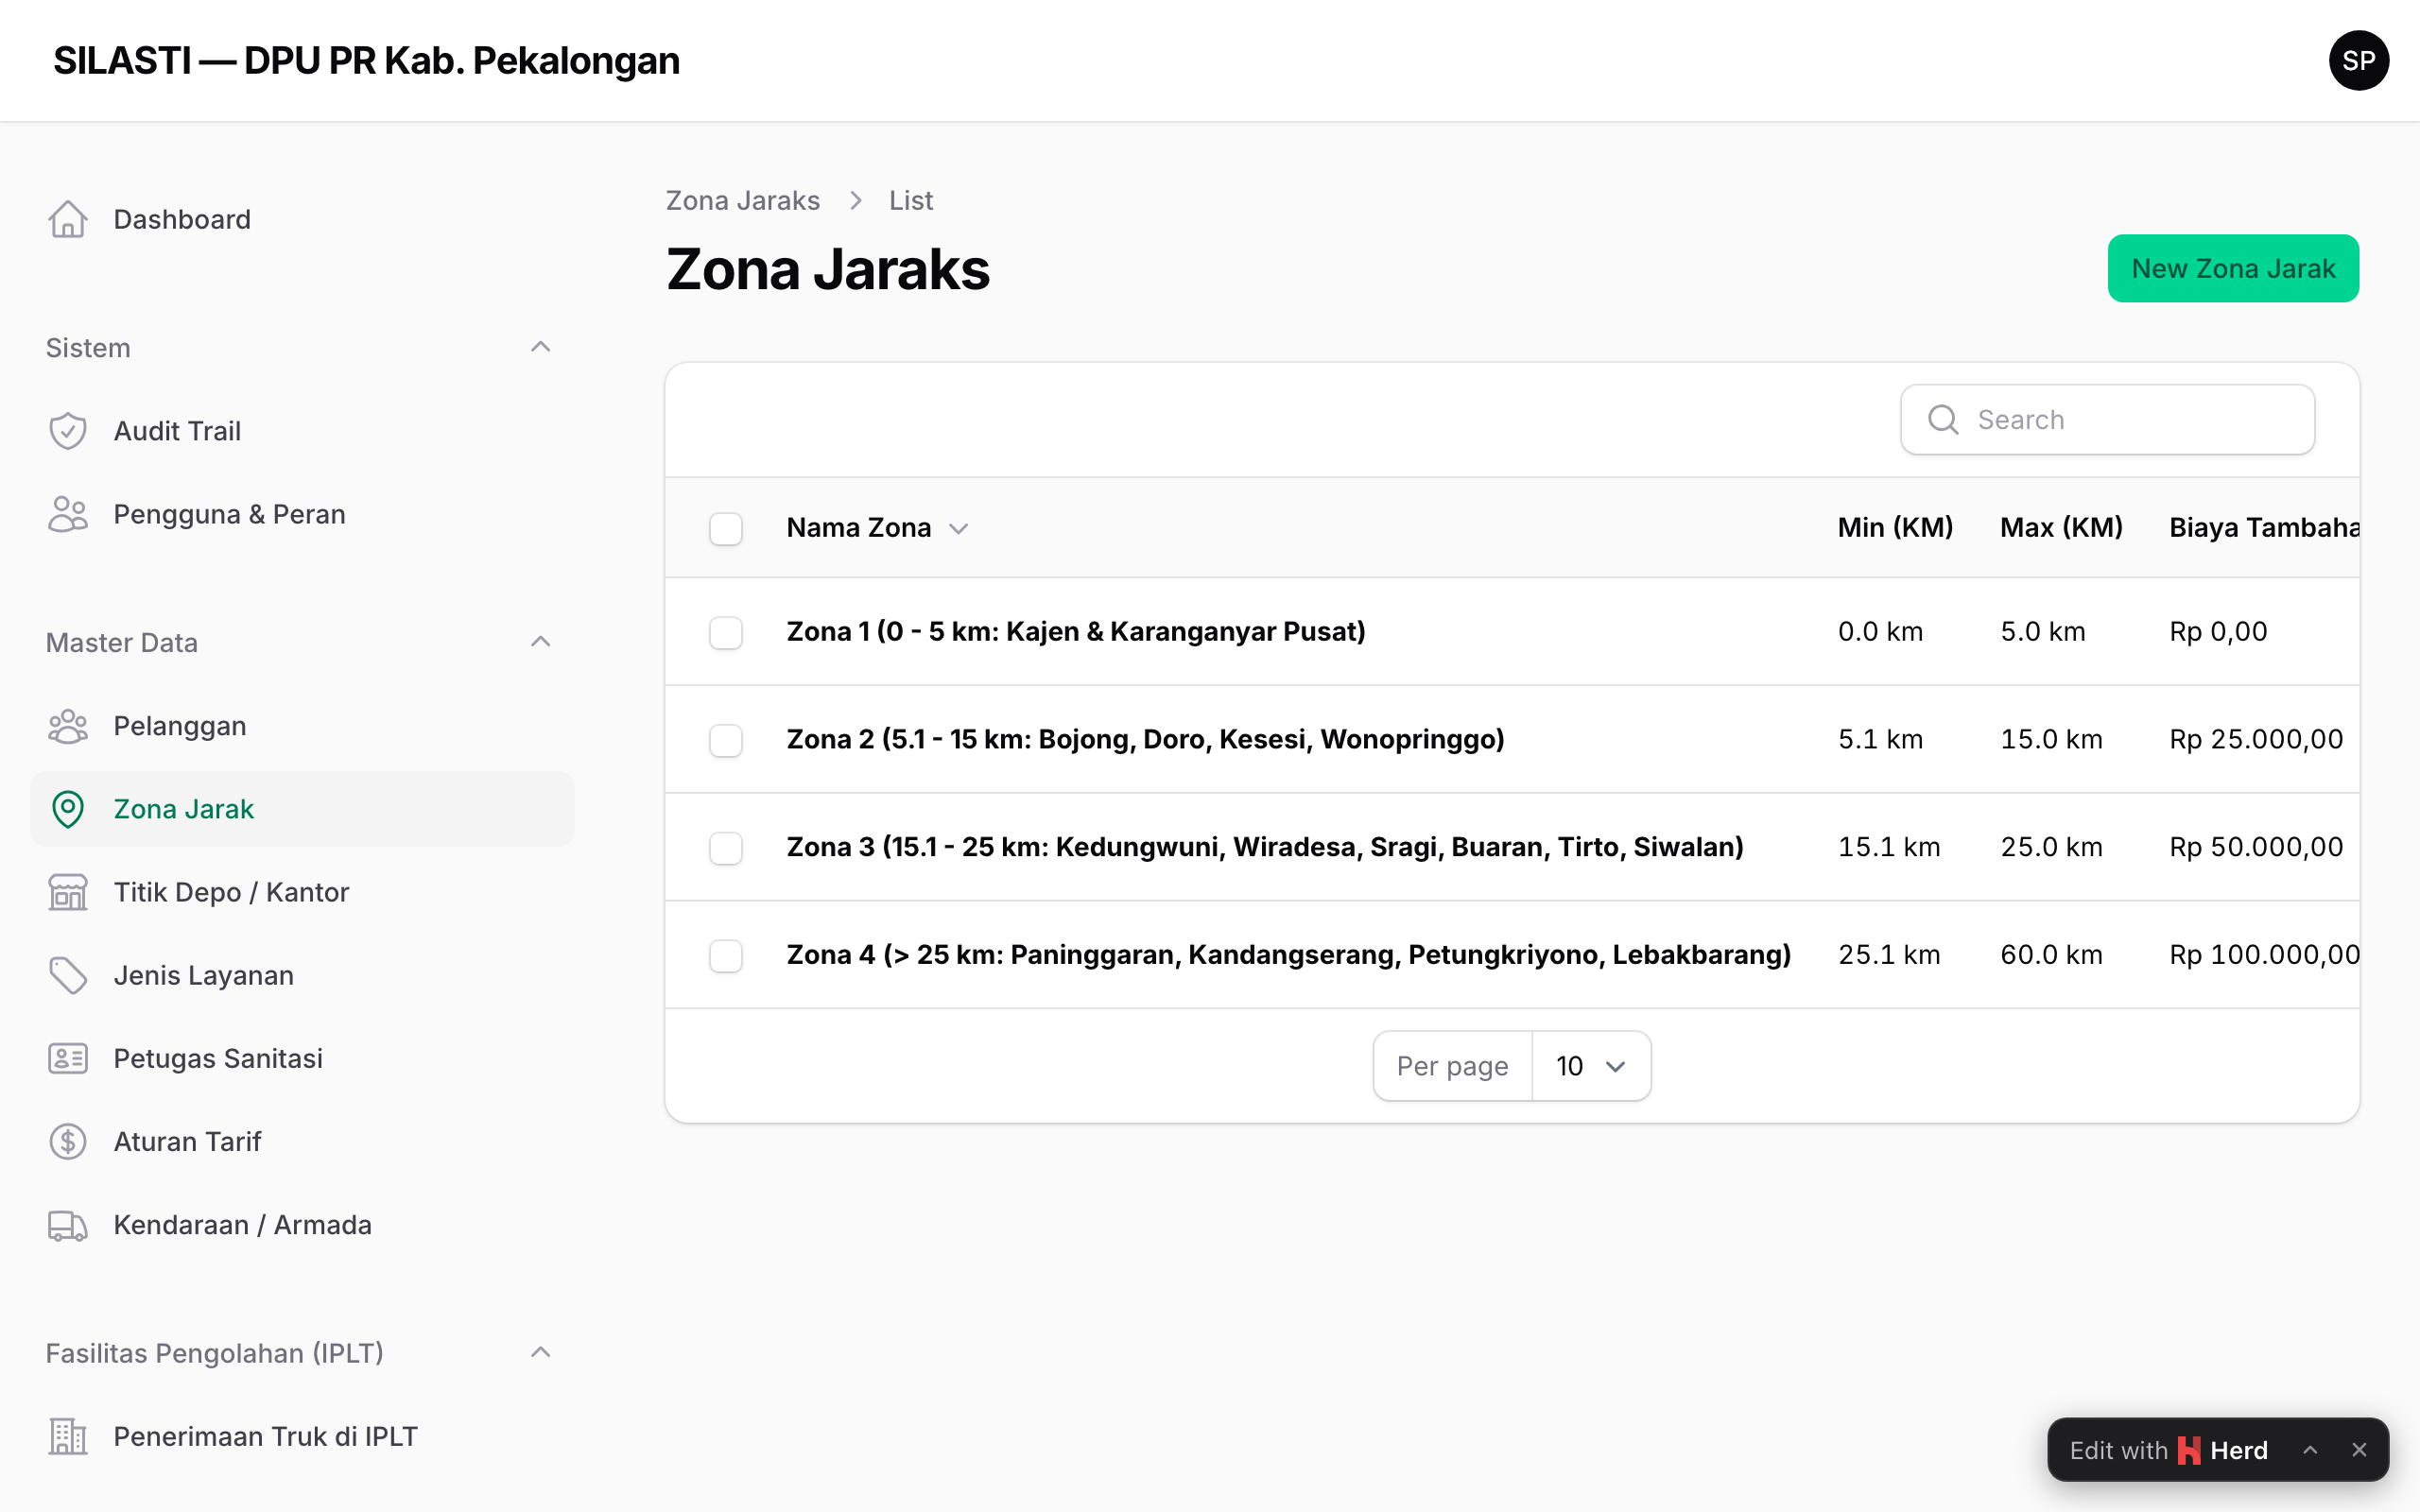Toggle the select-all checkbox in table header
This screenshot has width=2420, height=1512.
click(x=726, y=528)
